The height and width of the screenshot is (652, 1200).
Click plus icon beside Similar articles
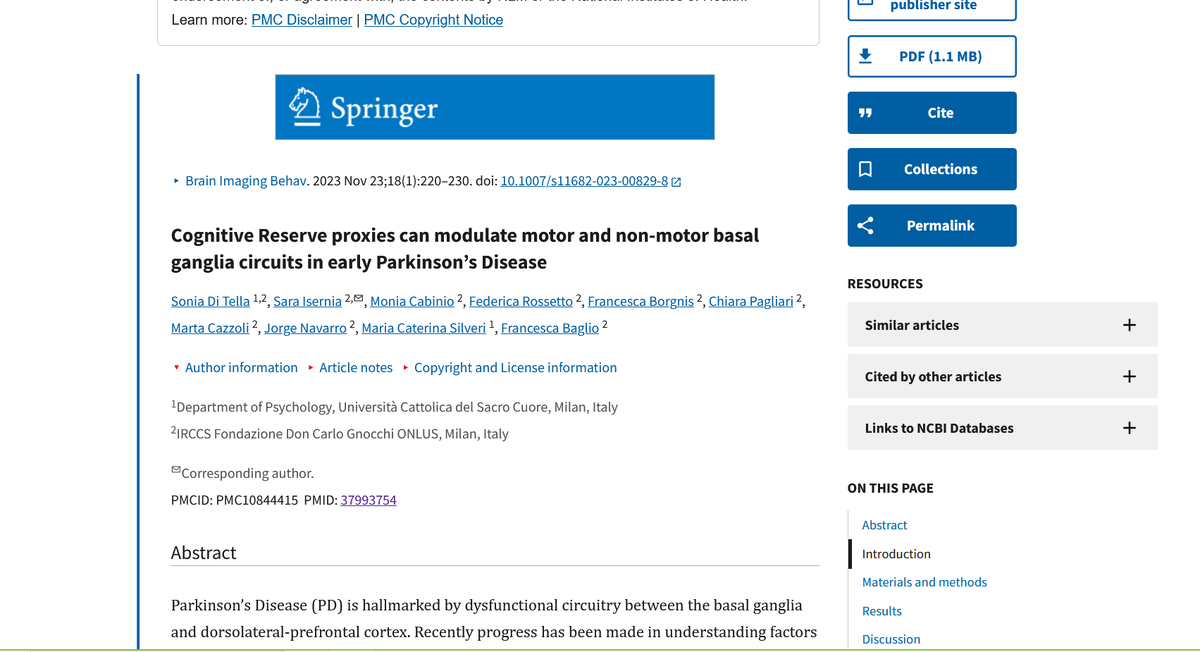click(x=1129, y=325)
